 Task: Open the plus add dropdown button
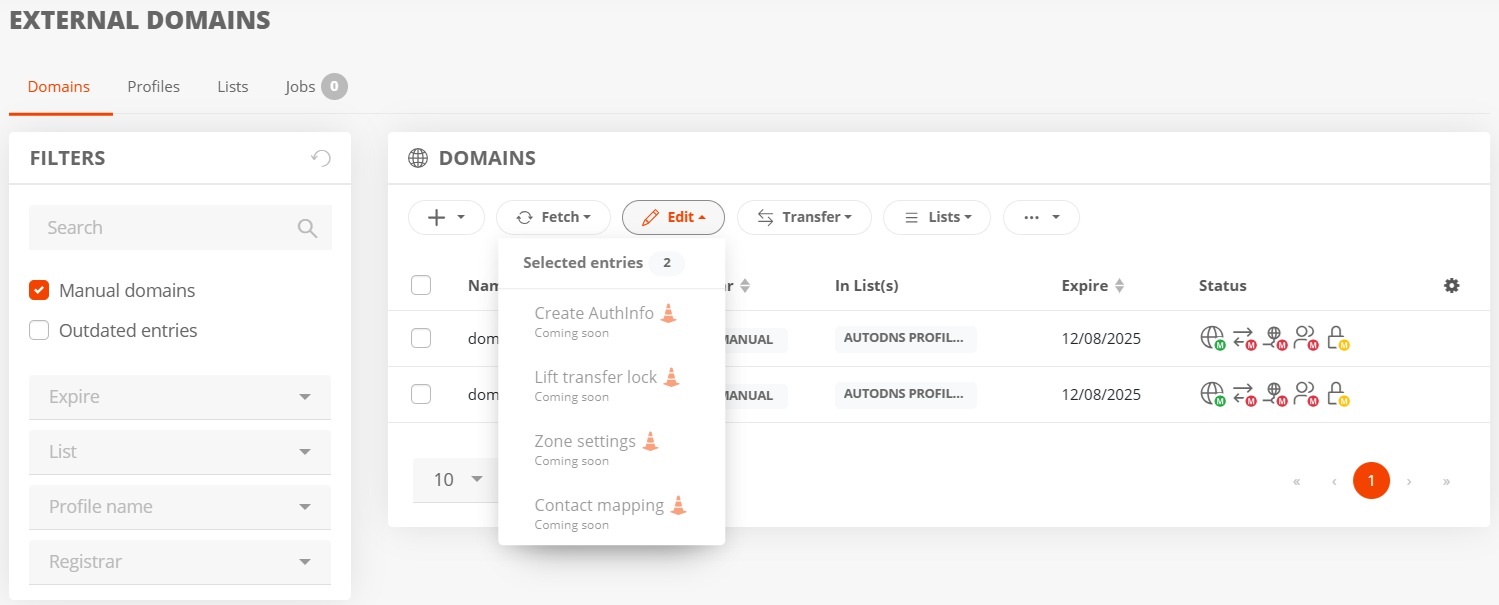(x=446, y=217)
